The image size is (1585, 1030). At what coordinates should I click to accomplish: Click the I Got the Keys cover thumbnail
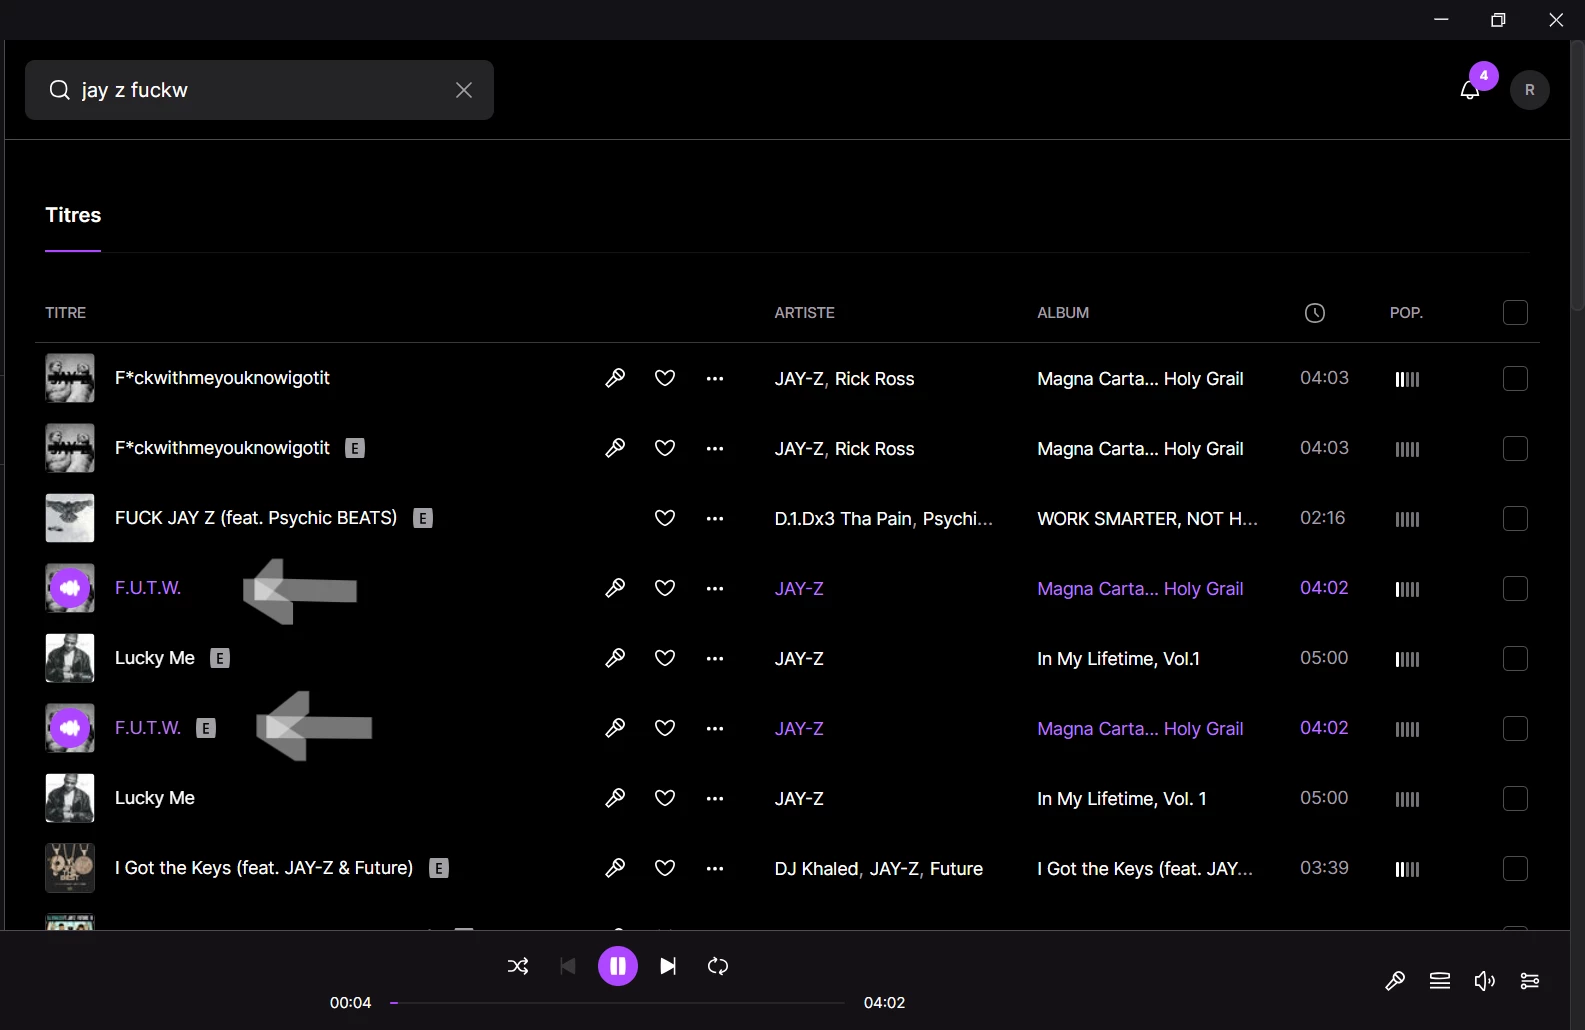(x=70, y=868)
